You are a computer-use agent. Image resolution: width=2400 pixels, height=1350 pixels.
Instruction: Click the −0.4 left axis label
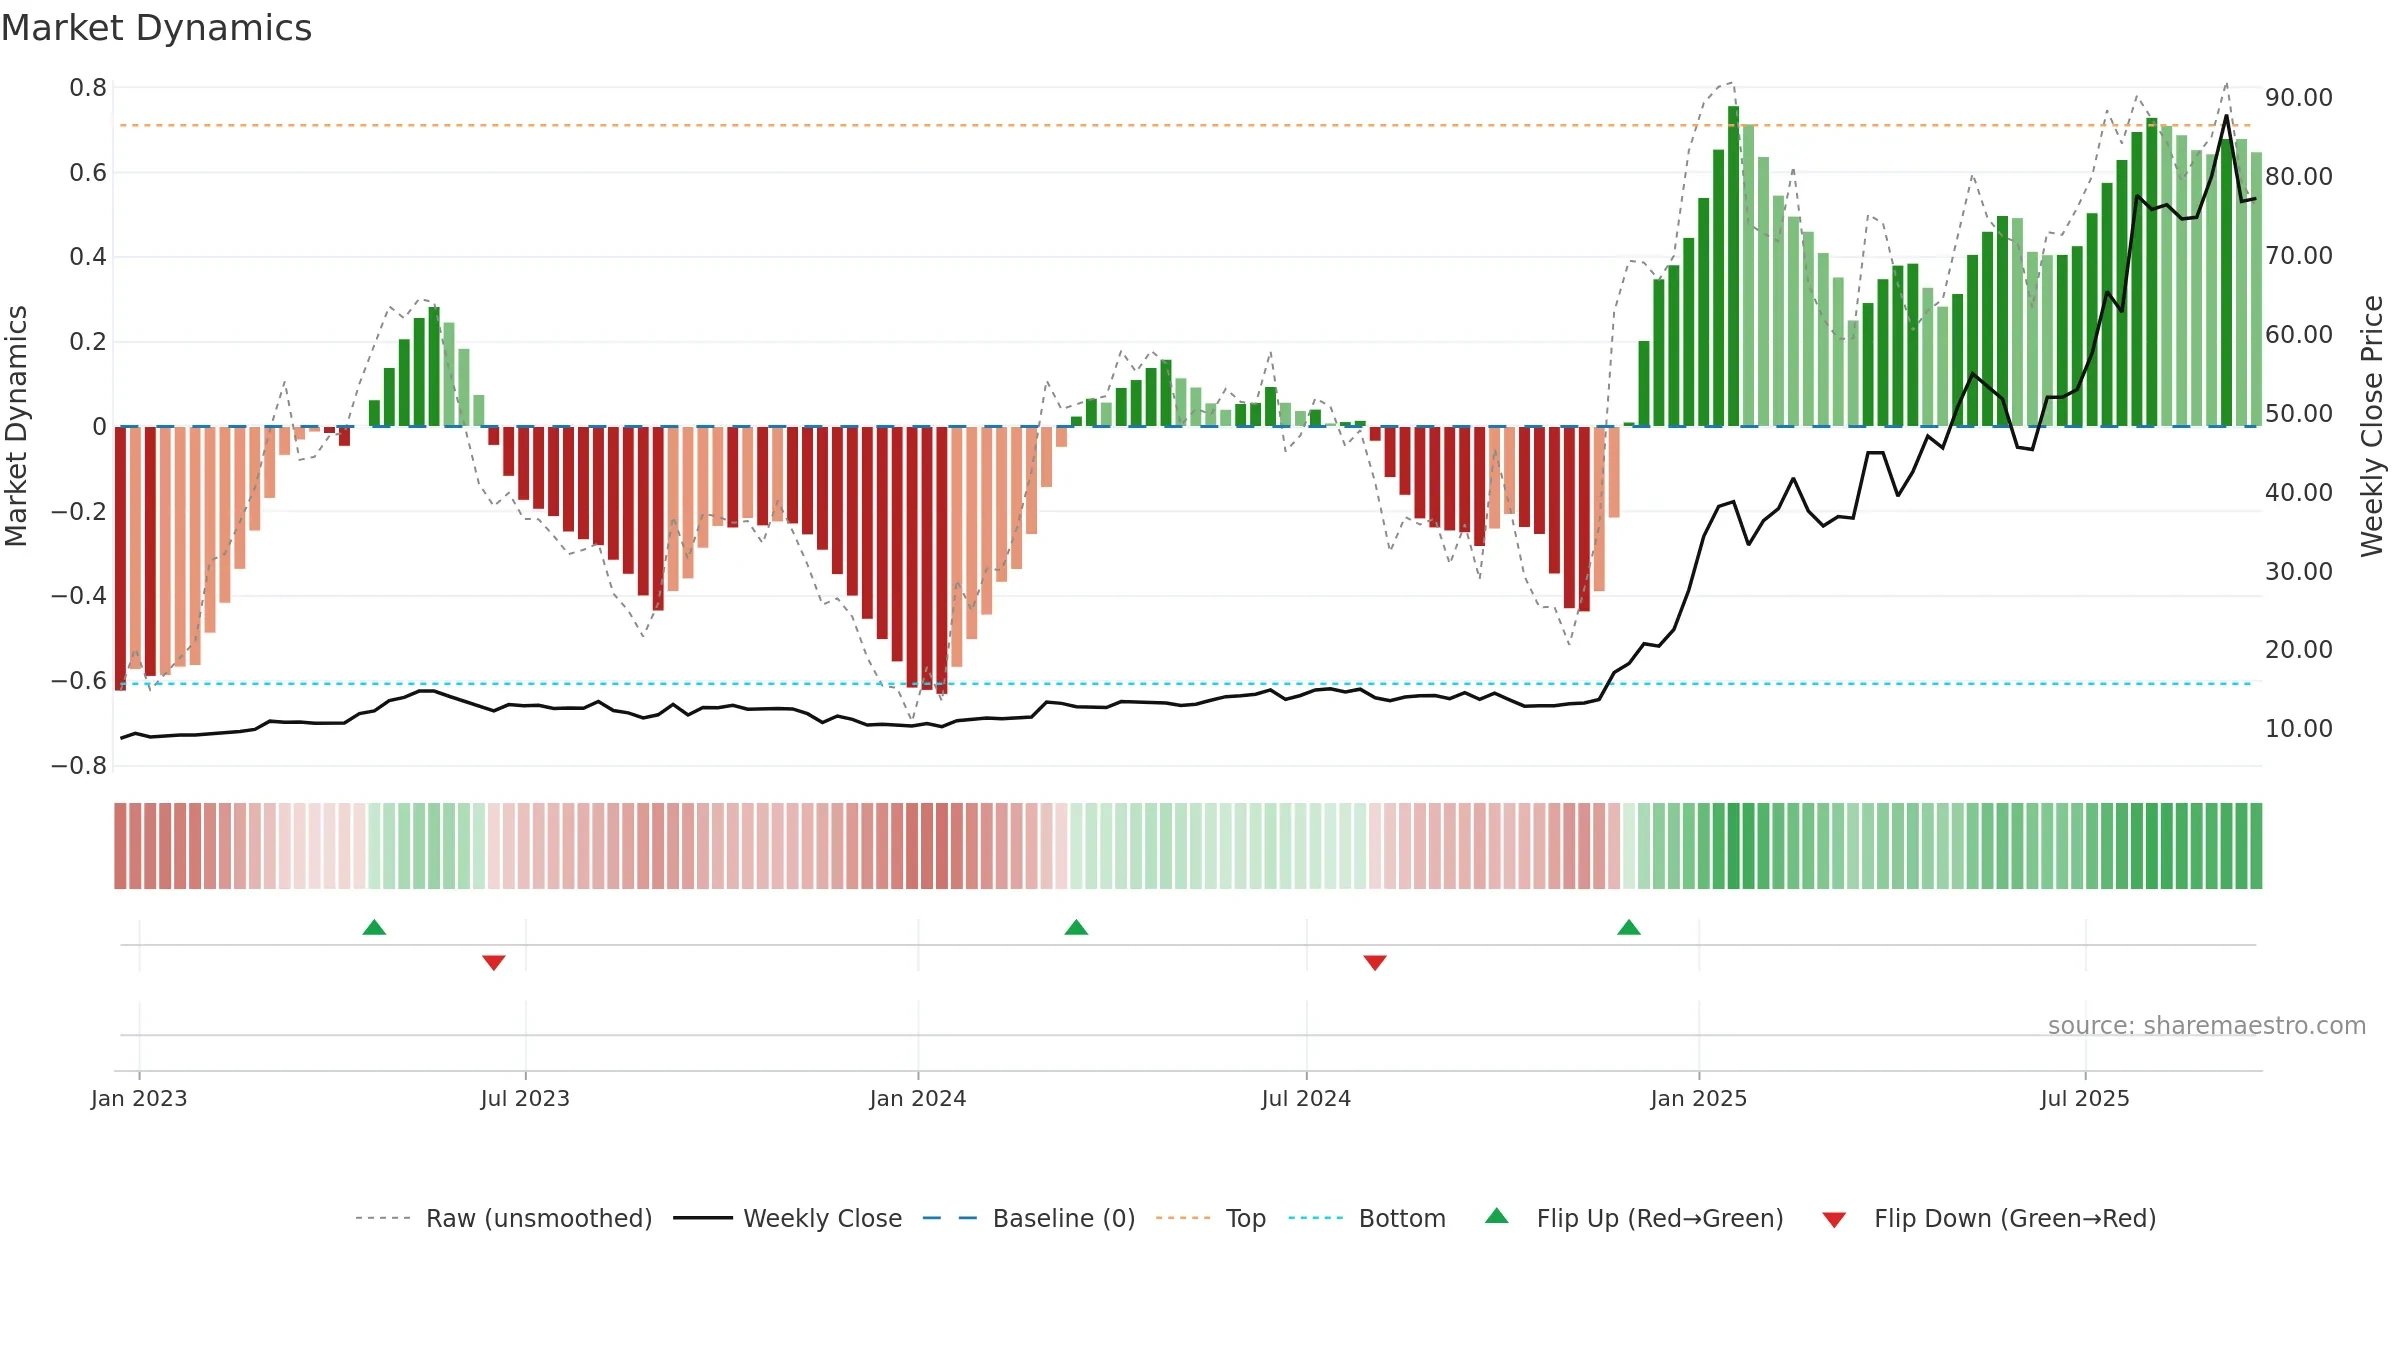(x=79, y=596)
